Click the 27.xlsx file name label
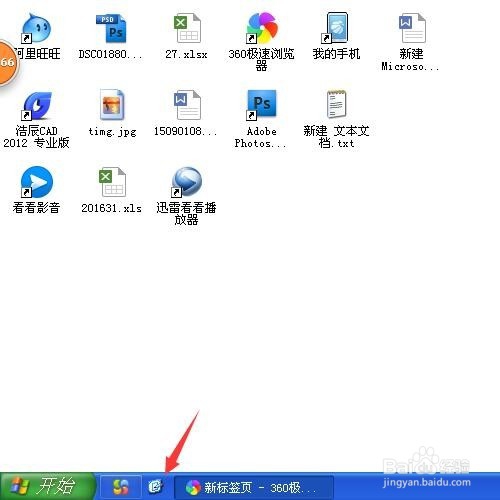The width and height of the screenshot is (500, 500). [x=186, y=54]
